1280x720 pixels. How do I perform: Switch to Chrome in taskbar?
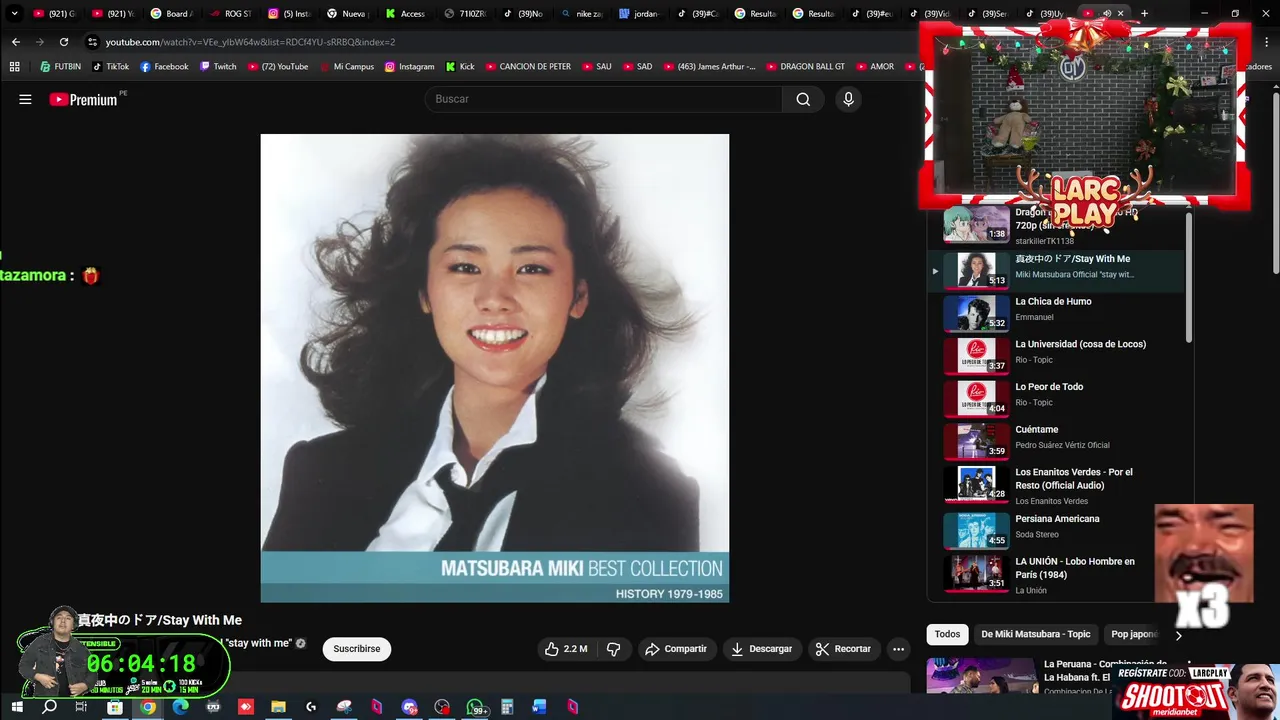148,707
